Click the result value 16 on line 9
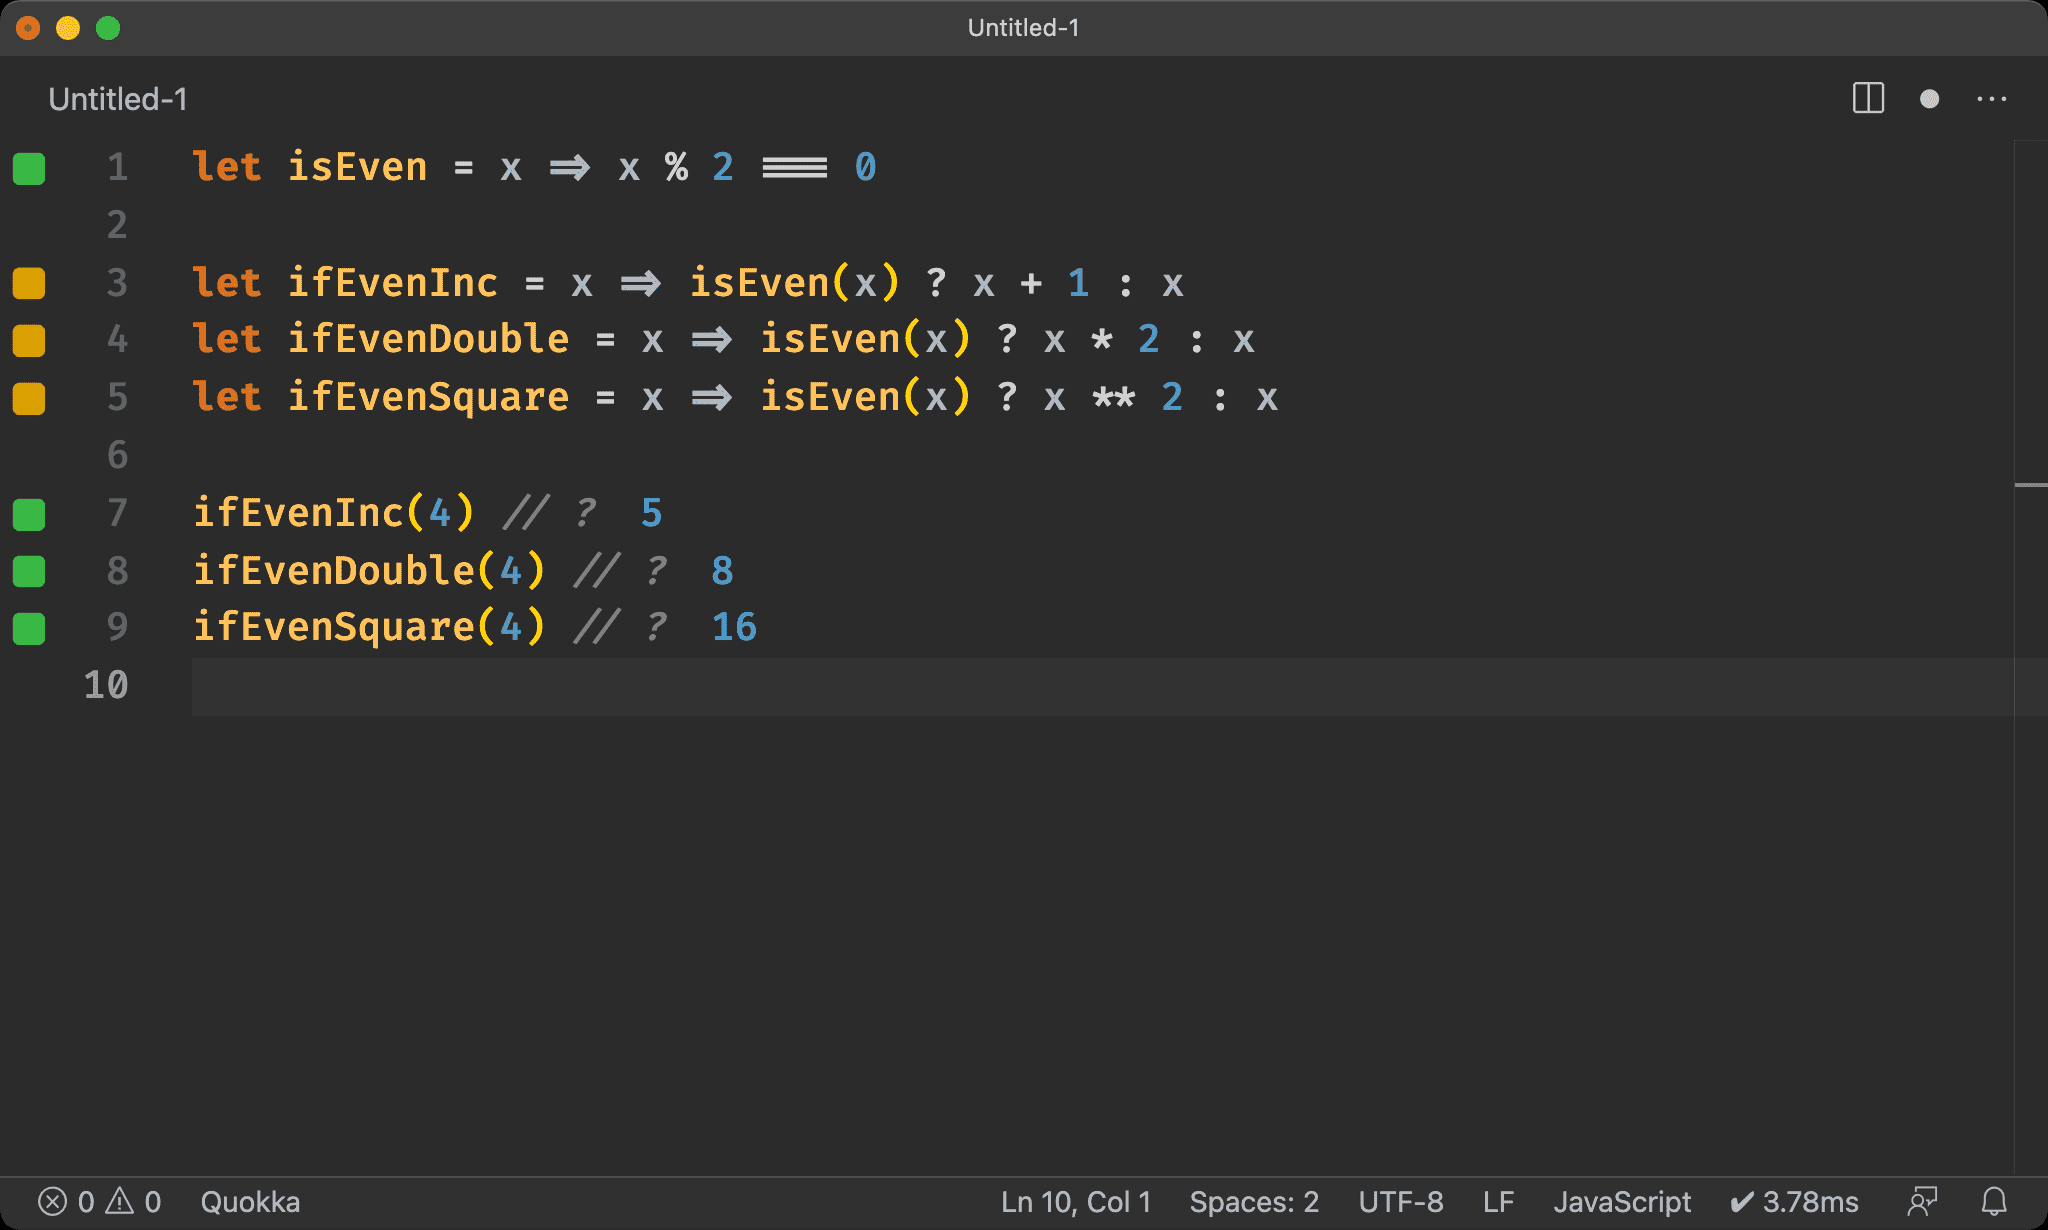Image resolution: width=2048 pixels, height=1230 pixels. (x=734, y=627)
